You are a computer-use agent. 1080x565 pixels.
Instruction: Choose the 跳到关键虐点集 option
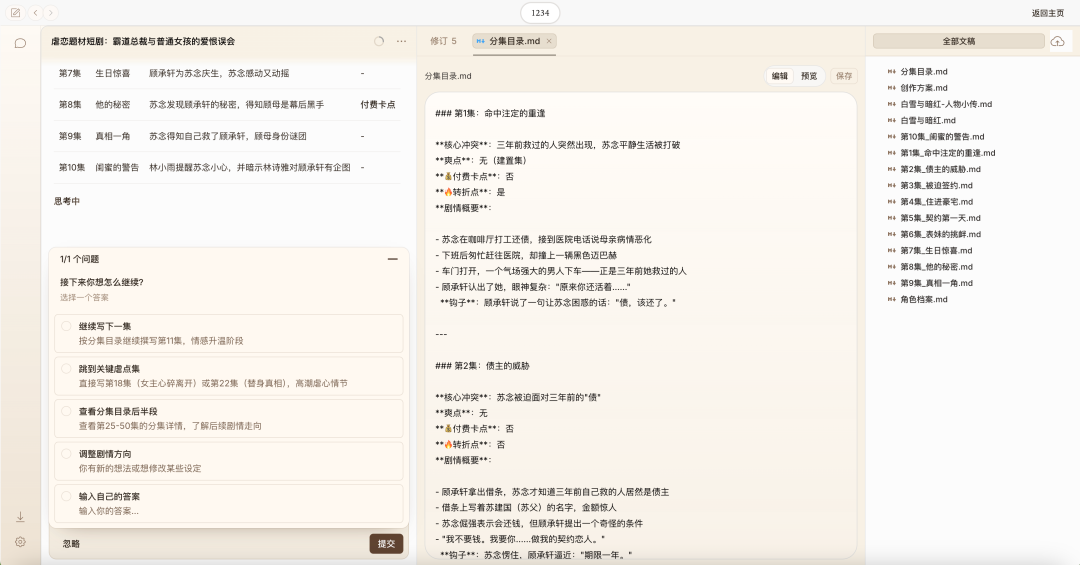click(x=66, y=368)
